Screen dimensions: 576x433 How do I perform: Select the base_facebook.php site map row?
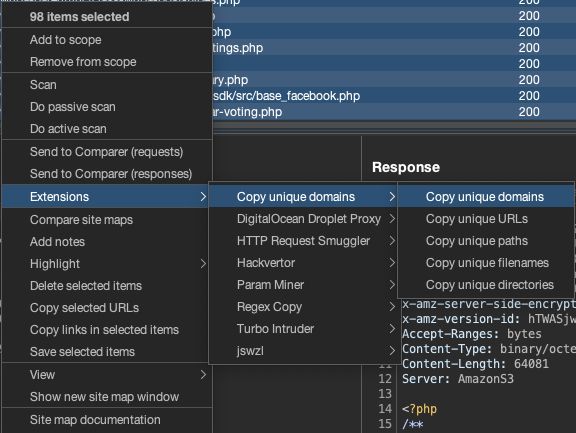[x=394, y=96]
